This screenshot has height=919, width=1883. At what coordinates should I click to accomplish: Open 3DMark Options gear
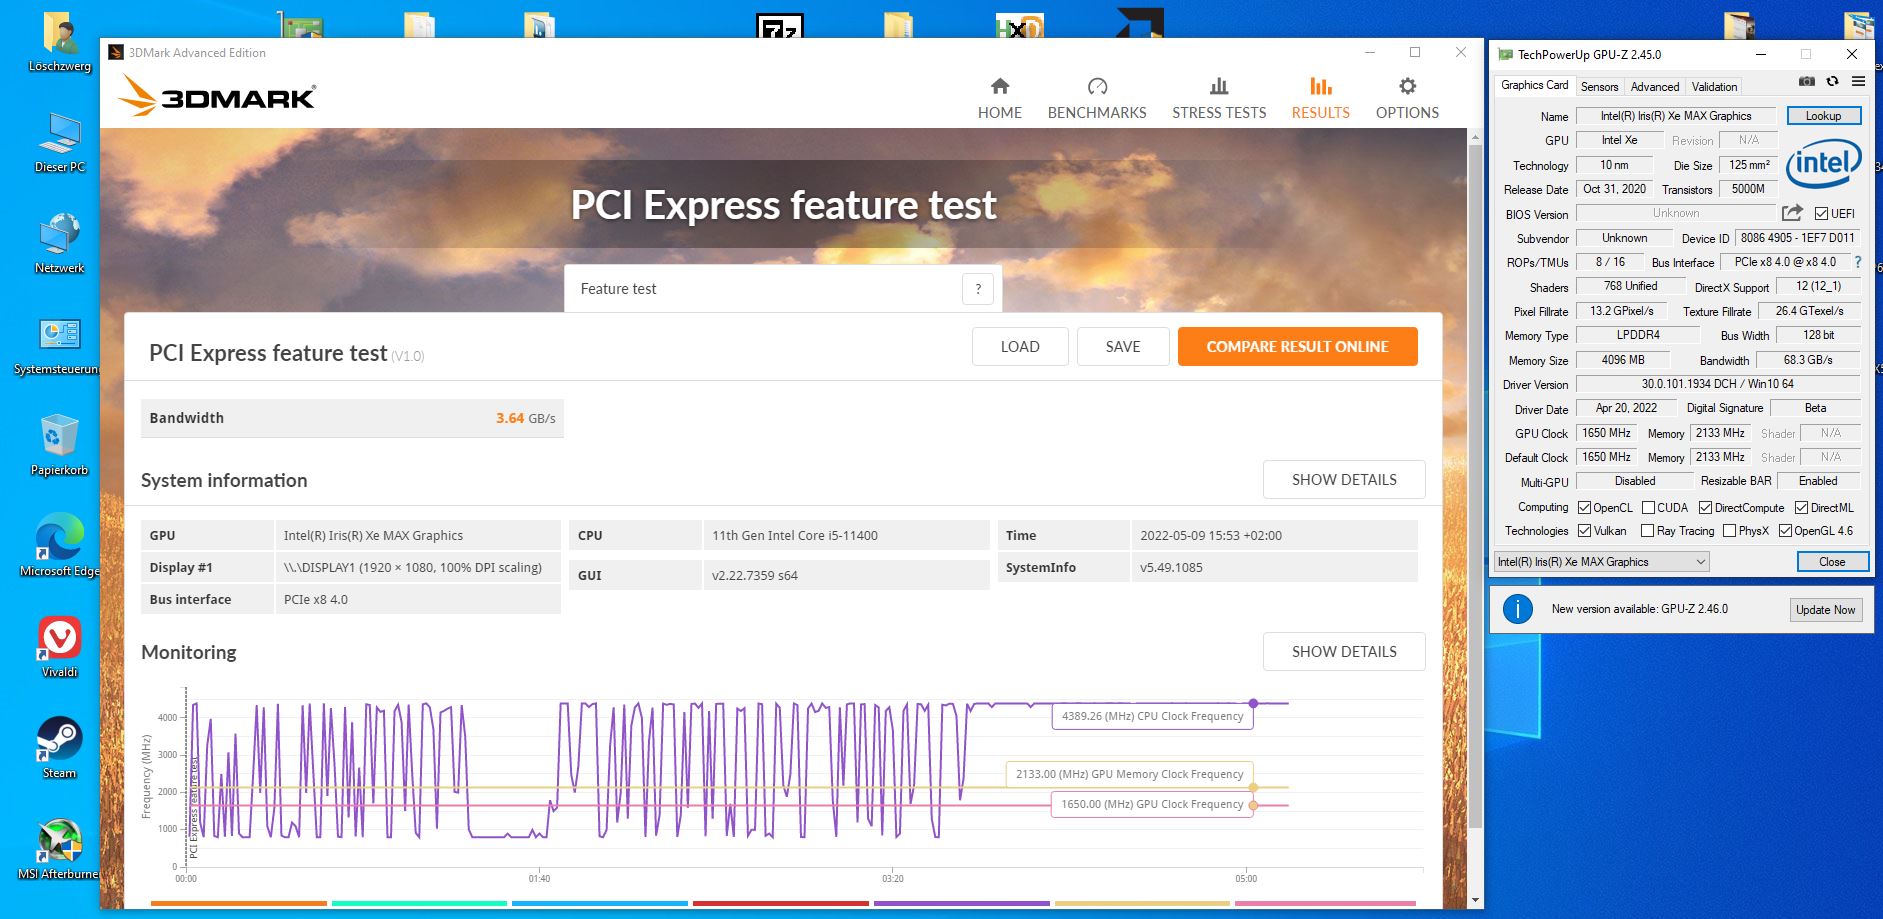click(1407, 98)
